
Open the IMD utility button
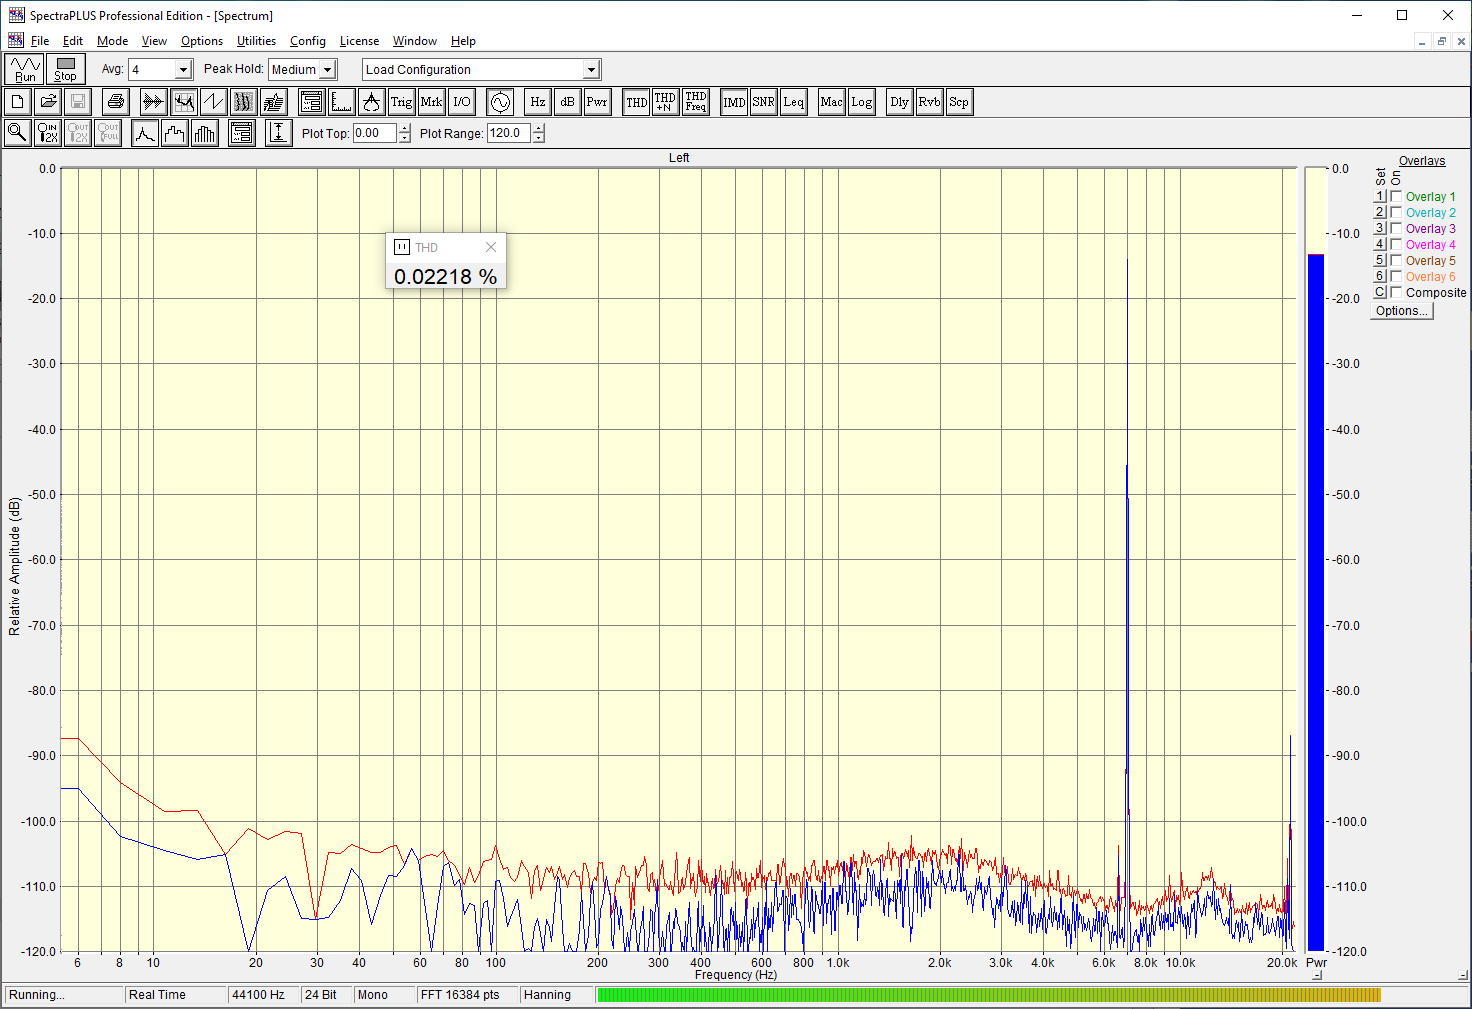[x=734, y=102]
